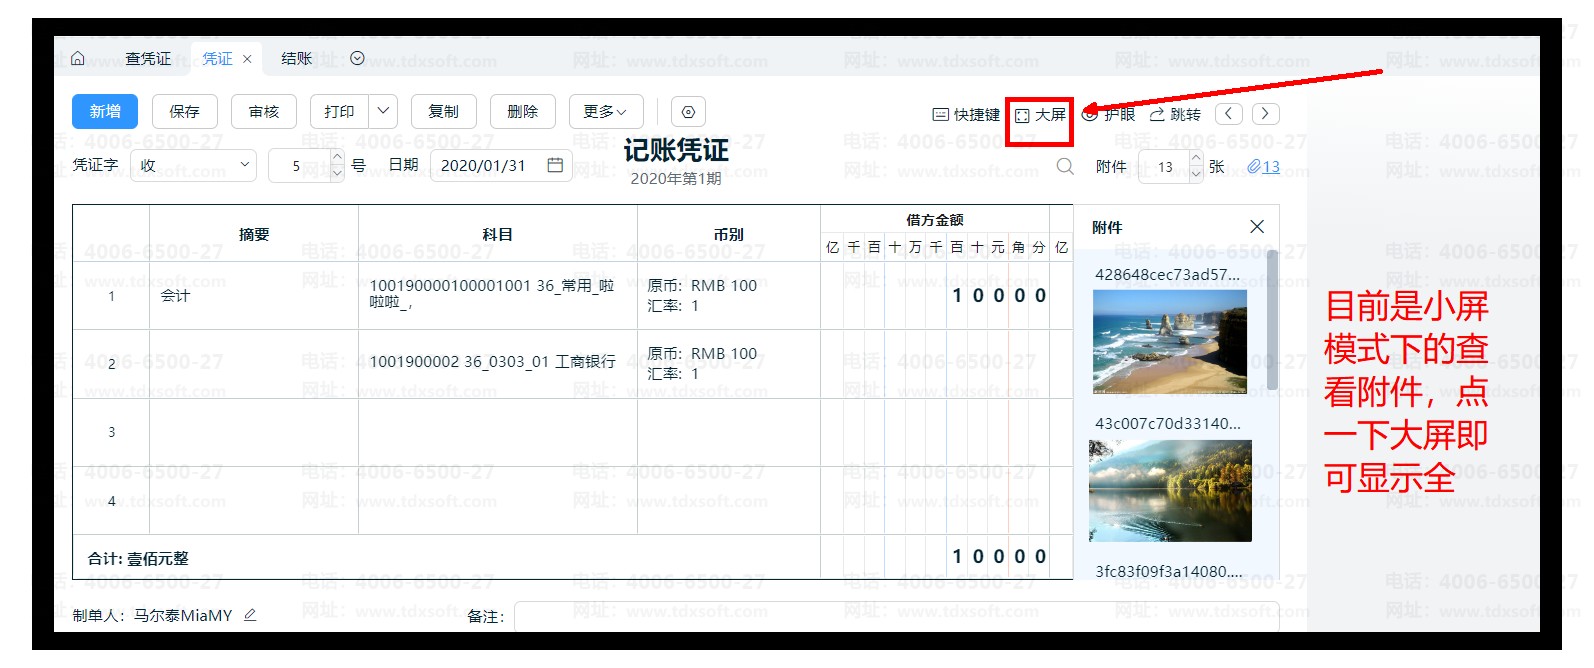The width and height of the screenshot is (1594, 668).
Task: Go to previous voucher with left arrow
Action: (1229, 114)
